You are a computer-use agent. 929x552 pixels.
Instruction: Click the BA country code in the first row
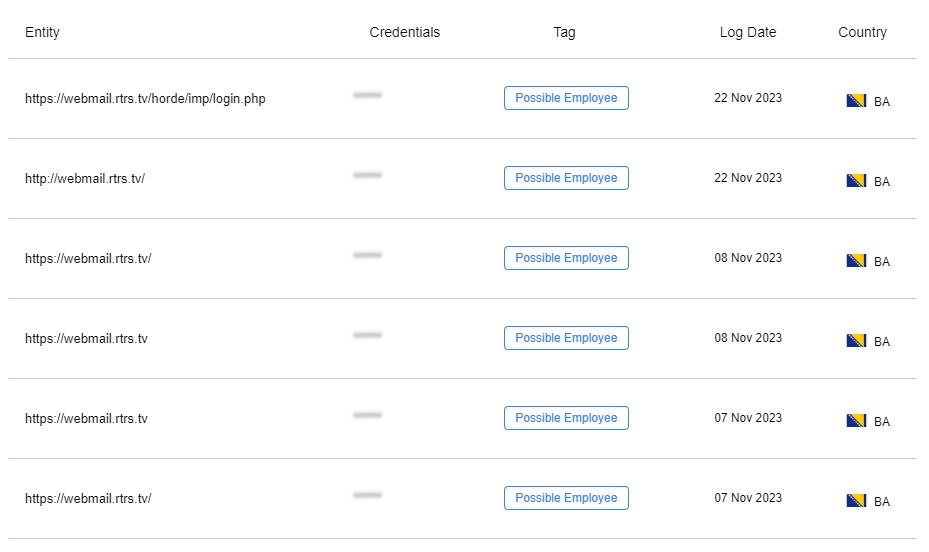[x=882, y=101]
